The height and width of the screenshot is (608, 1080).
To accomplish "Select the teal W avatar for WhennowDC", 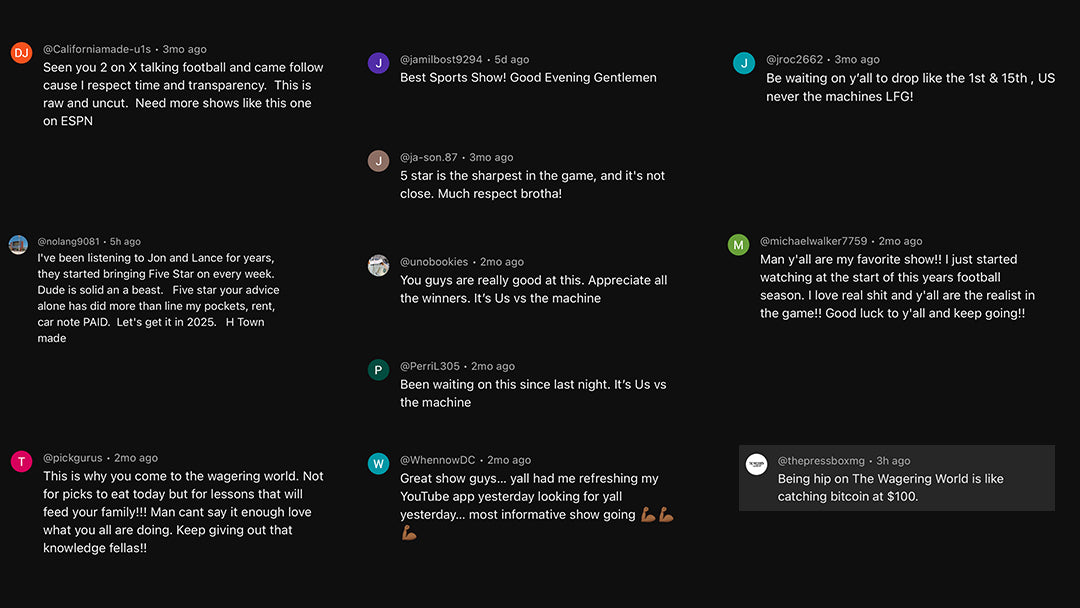I will click(x=378, y=463).
